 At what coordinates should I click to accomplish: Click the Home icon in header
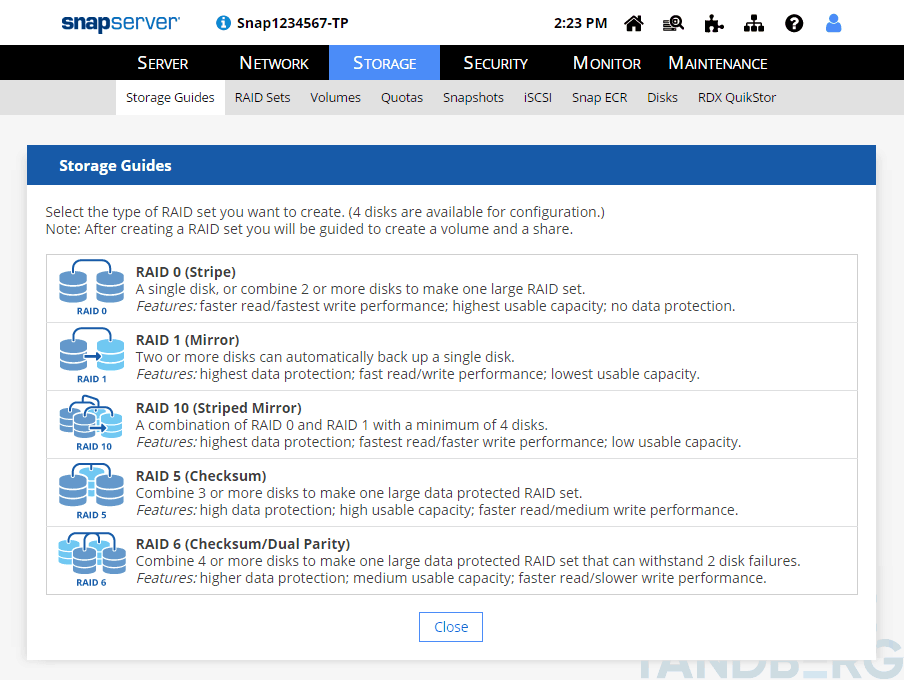633,23
